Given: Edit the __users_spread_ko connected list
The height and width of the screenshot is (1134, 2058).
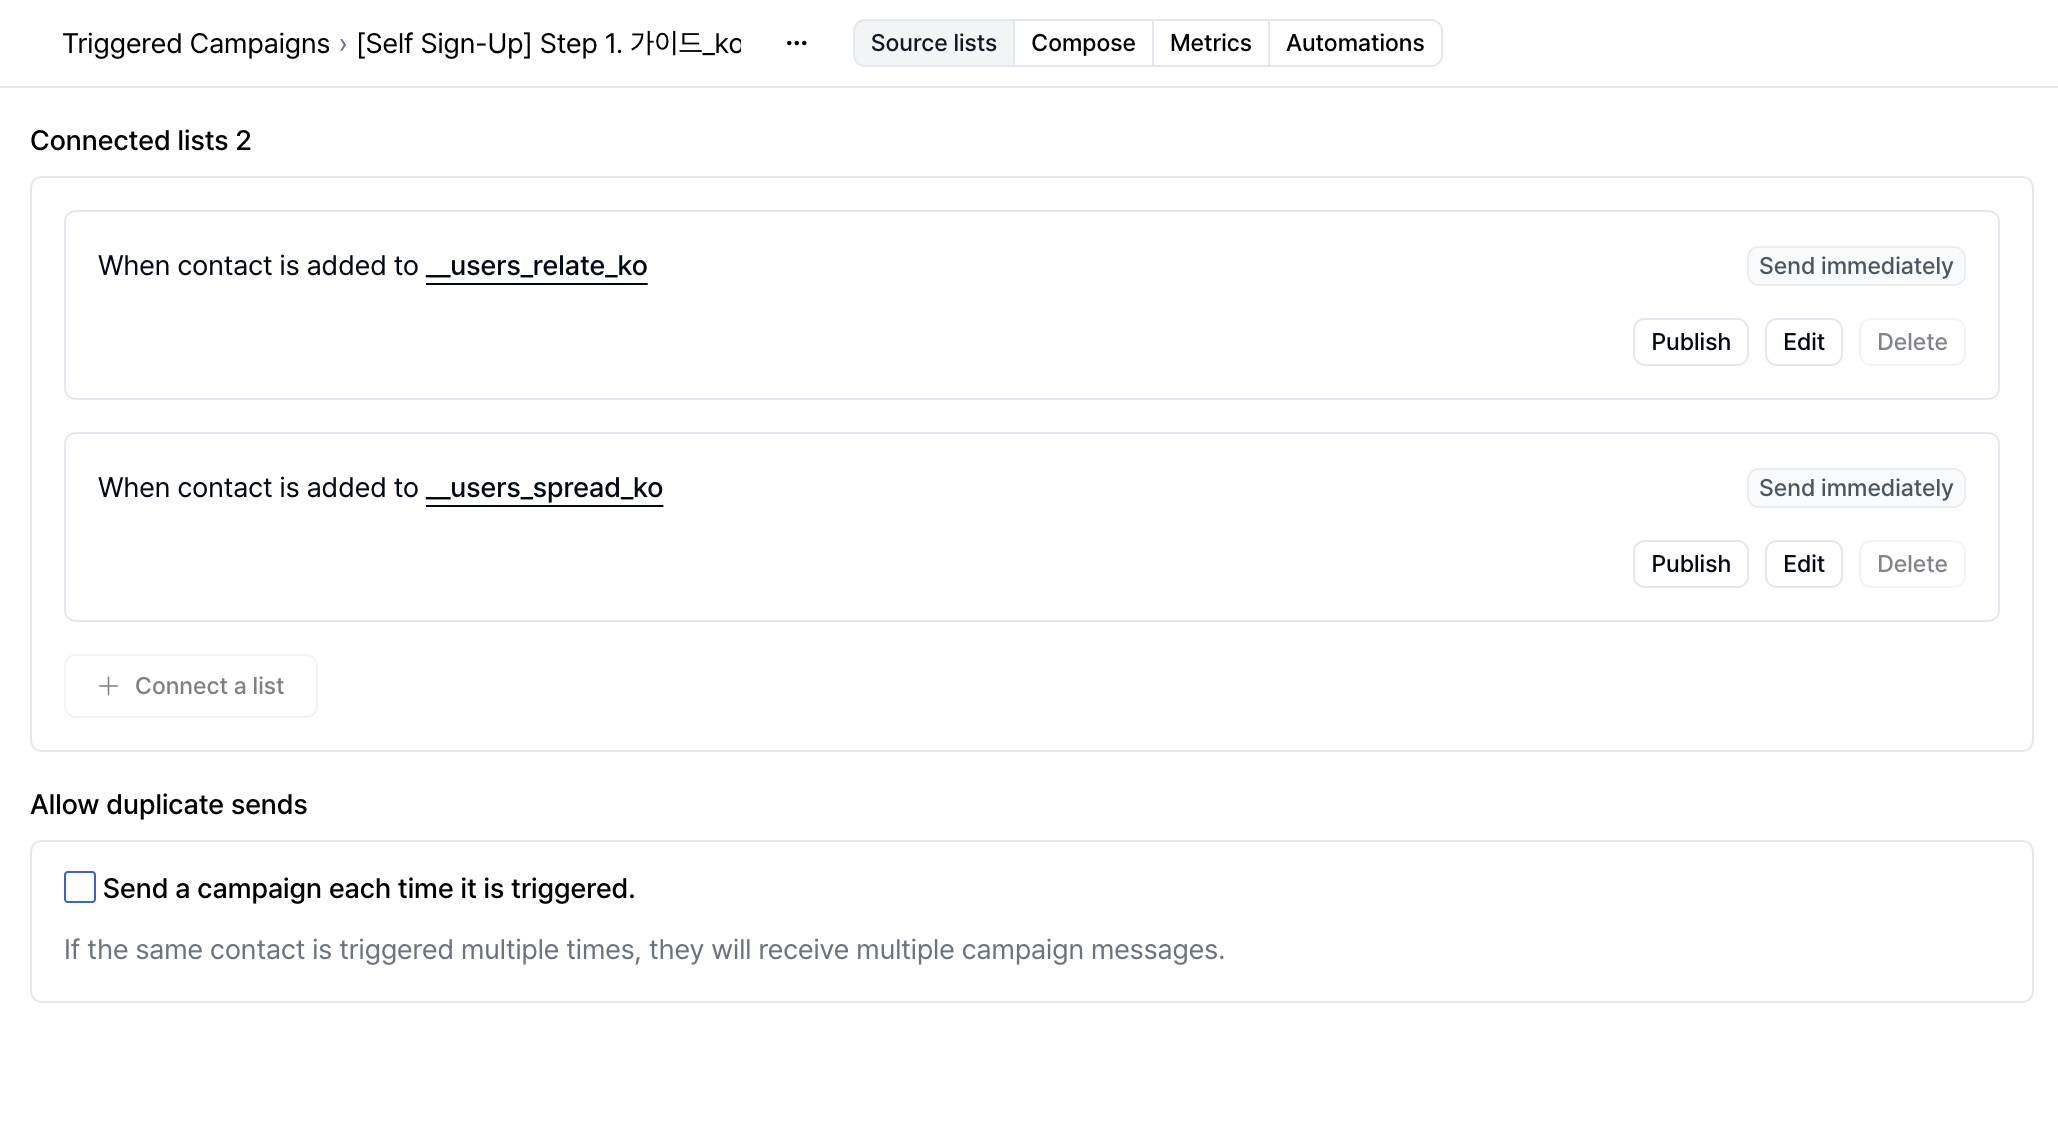Looking at the screenshot, I should pyautogui.click(x=1803, y=564).
